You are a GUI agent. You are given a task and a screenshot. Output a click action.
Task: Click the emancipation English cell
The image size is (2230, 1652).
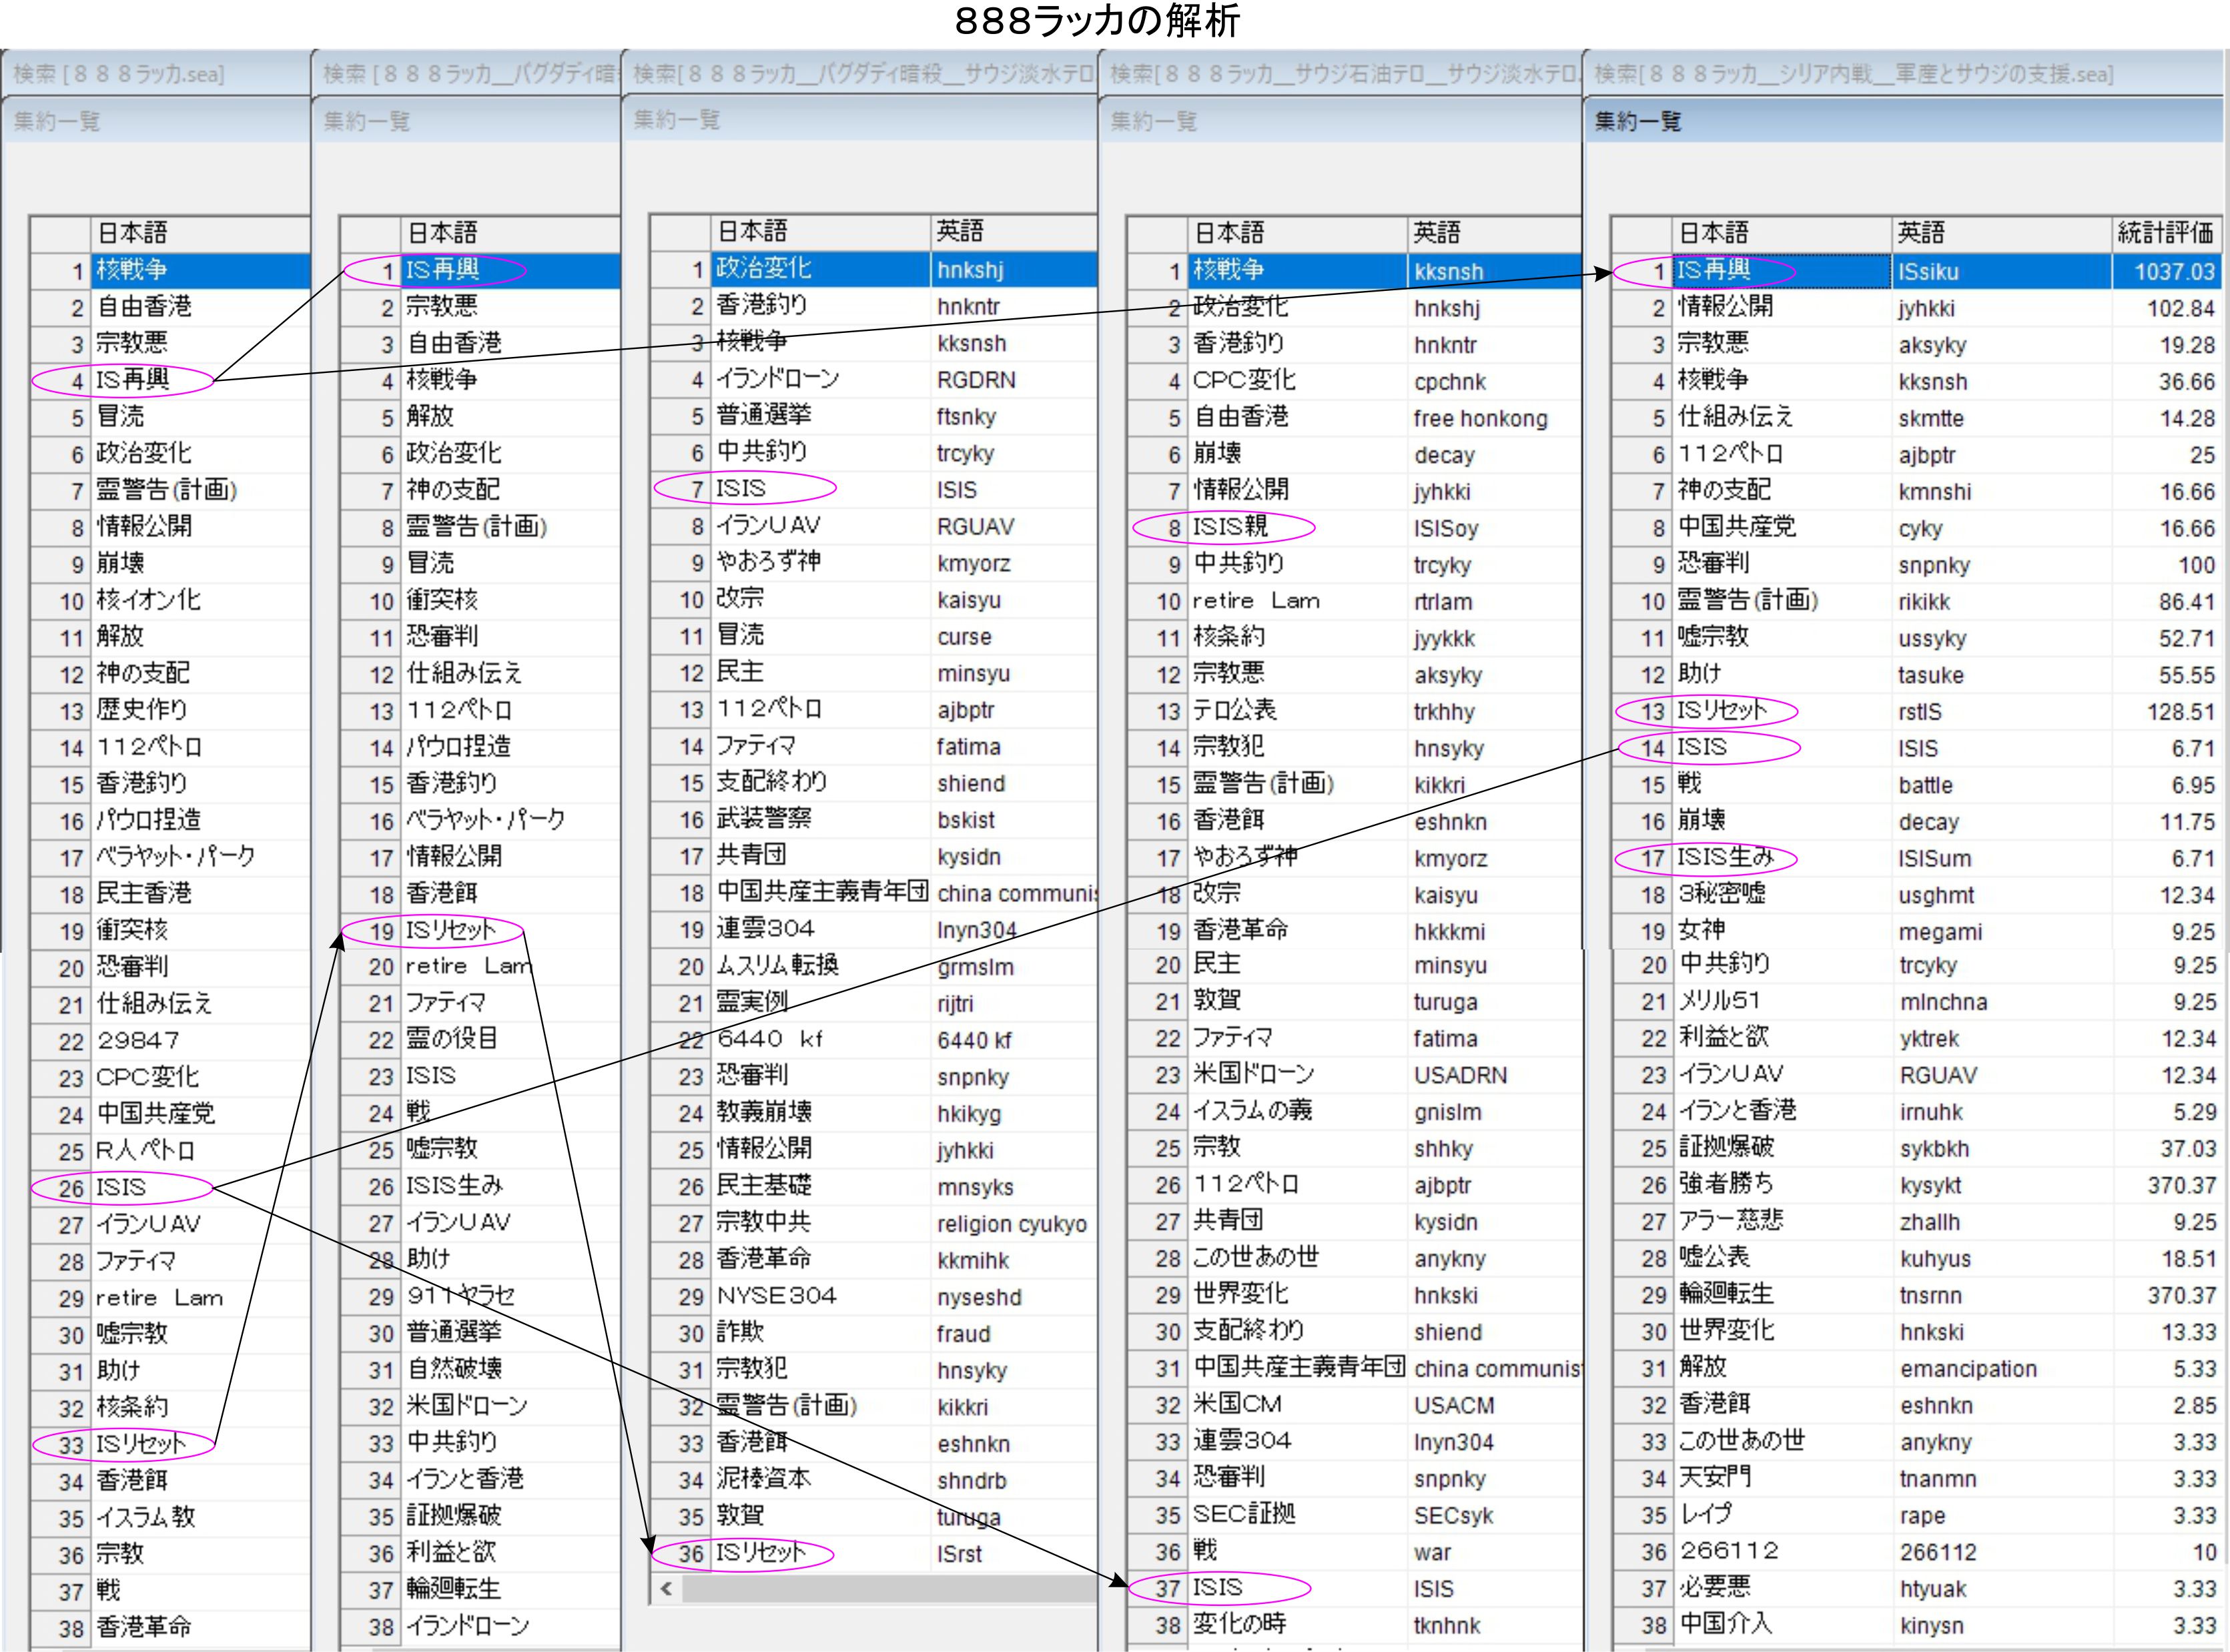pos(1967,1368)
